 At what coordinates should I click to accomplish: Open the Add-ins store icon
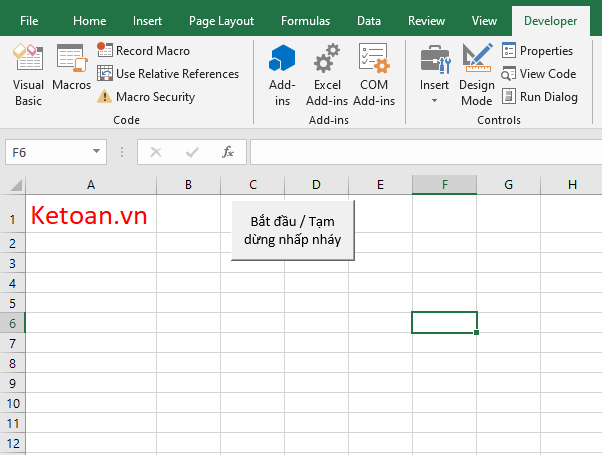pyautogui.click(x=282, y=74)
